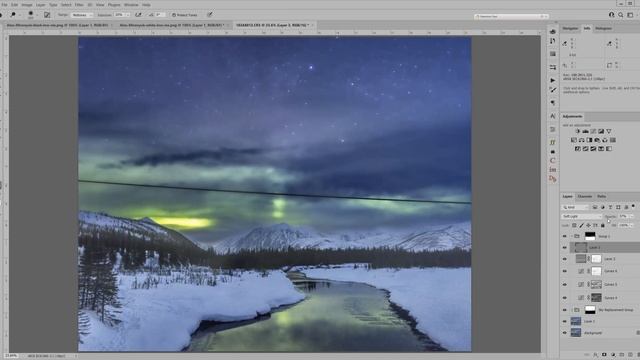This screenshot has width=640, height=360.
Task: Hide the selected Layer 3
Action: pos(564,247)
